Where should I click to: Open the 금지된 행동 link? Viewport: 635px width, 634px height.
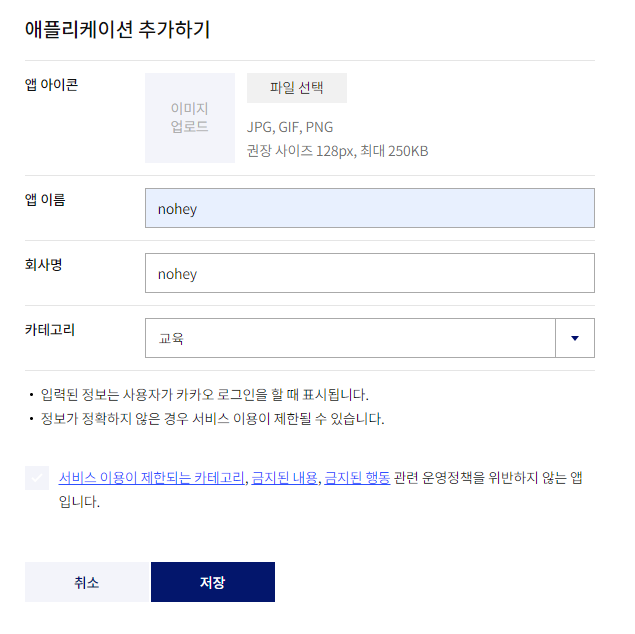(357, 478)
